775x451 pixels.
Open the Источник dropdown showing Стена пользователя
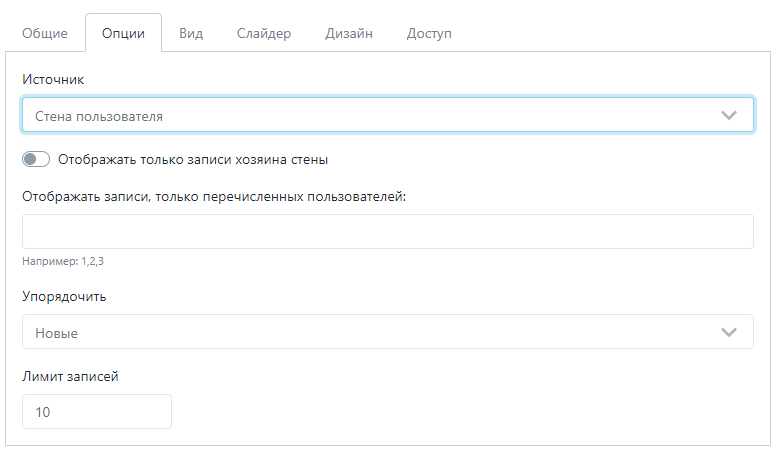(x=388, y=115)
